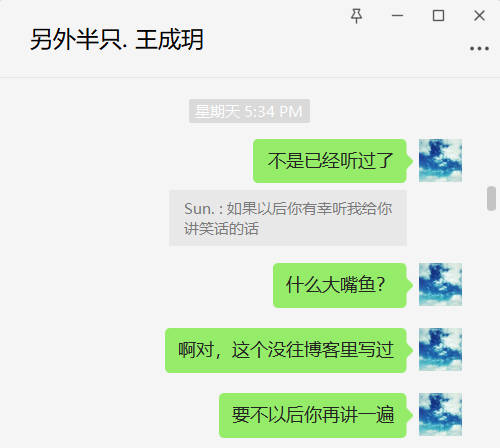Select the "啊对，这个没往博客里写过" bubble

click(286, 350)
